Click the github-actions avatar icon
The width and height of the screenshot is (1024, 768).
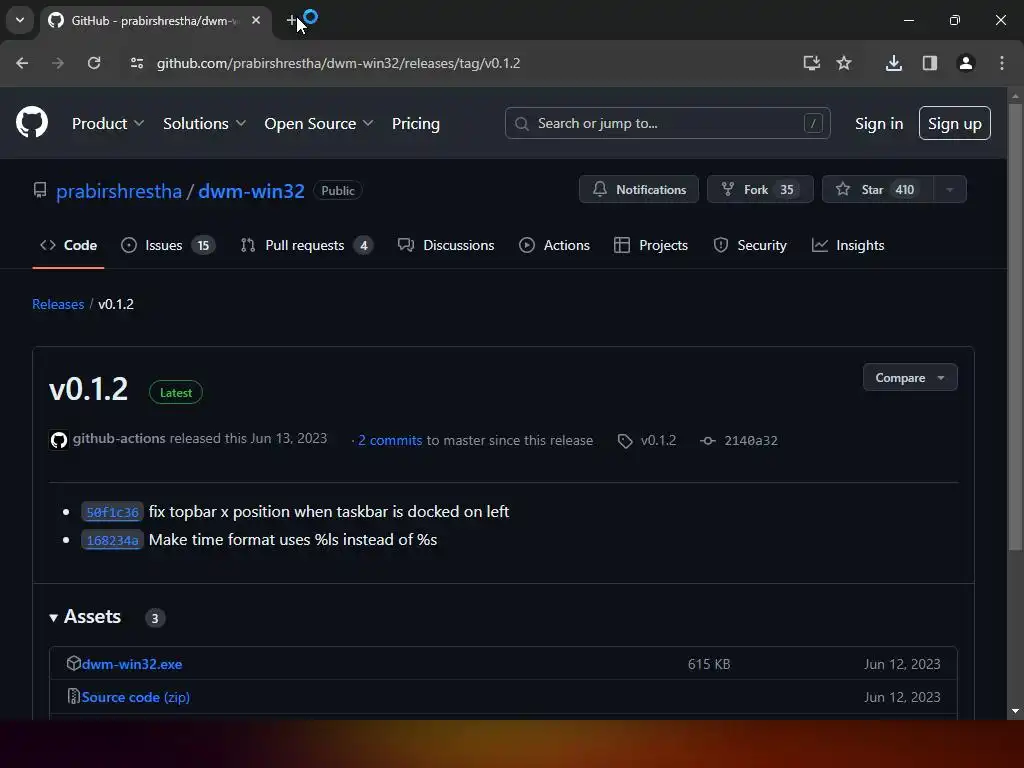pyautogui.click(x=59, y=440)
